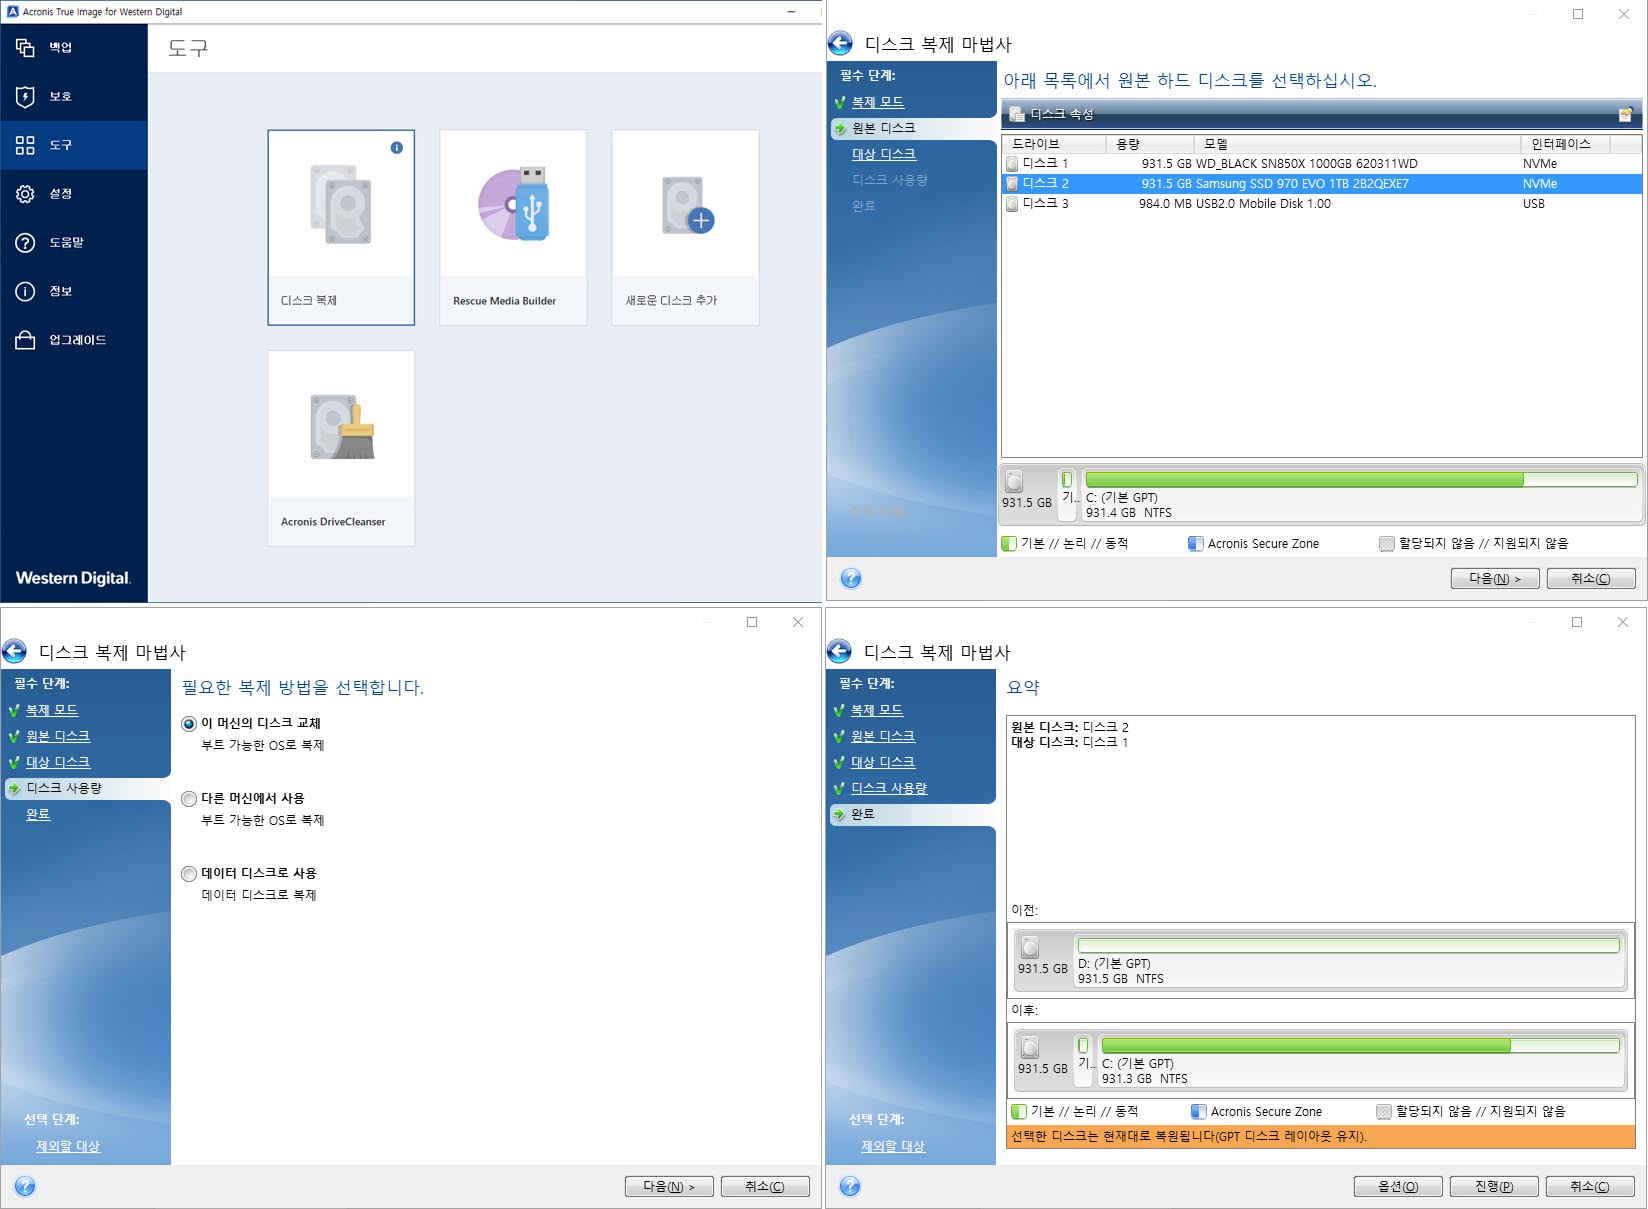This screenshot has height=1209, width=1648.
Task: Click help icon in clone method wizard
Action: (25, 1186)
